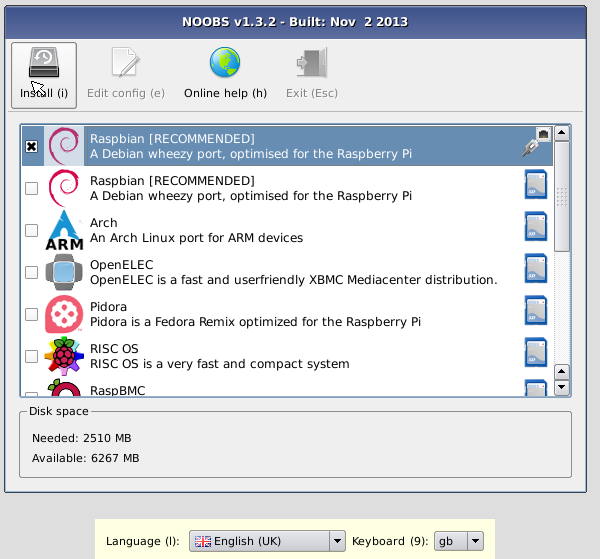The width and height of the screenshot is (600, 559).
Task: Click the Pidora logo icon
Action: (x=64, y=314)
